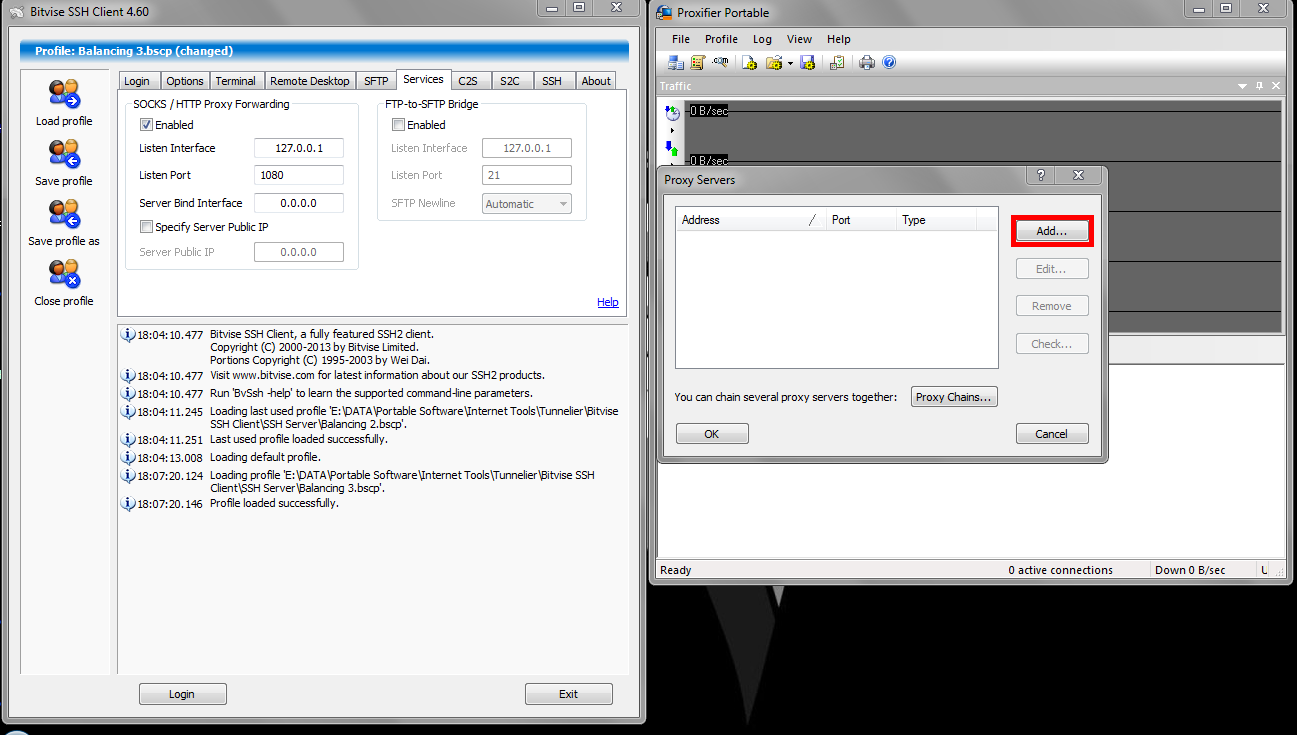Click Proxy Chains in the Proxy Servers dialog
Viewport: 1297px width, 735px height.
(953, 396)
